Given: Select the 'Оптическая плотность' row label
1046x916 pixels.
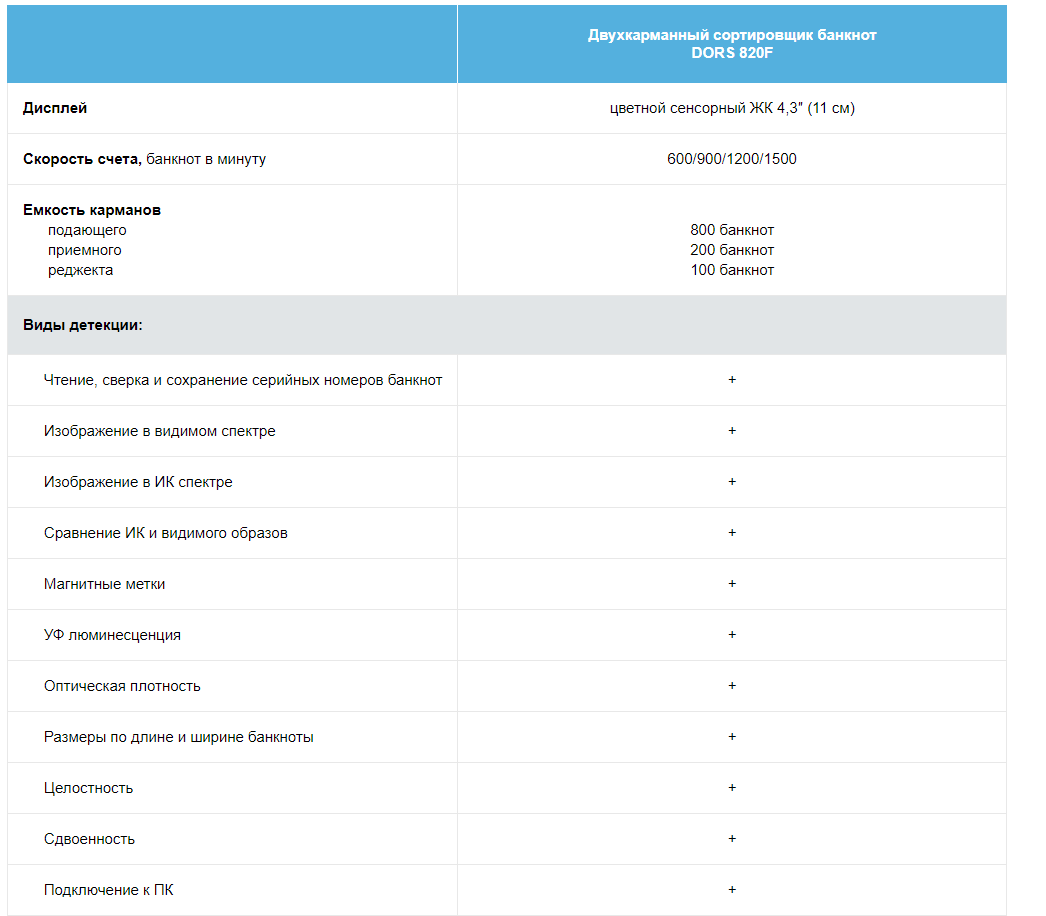Looking at the screenshot, I should (x=122, y=686).
